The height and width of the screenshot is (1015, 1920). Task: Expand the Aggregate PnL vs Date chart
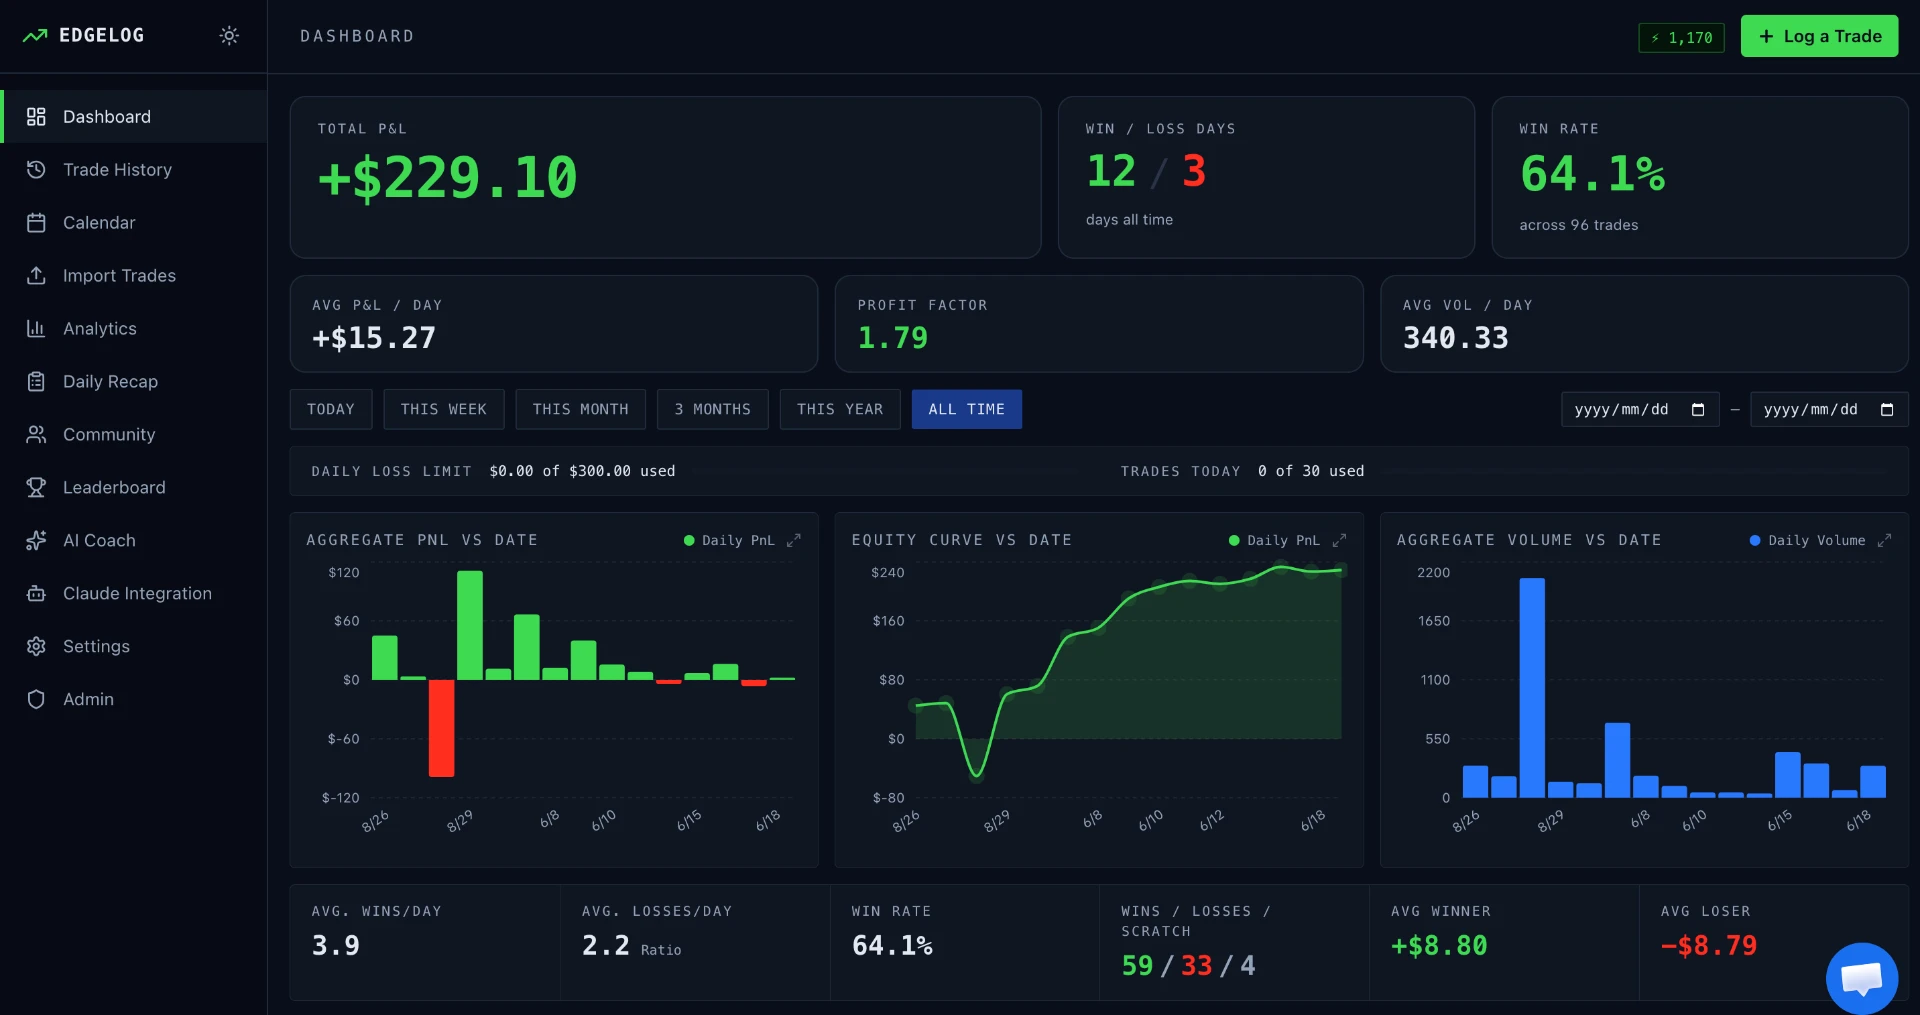(794, 541)
